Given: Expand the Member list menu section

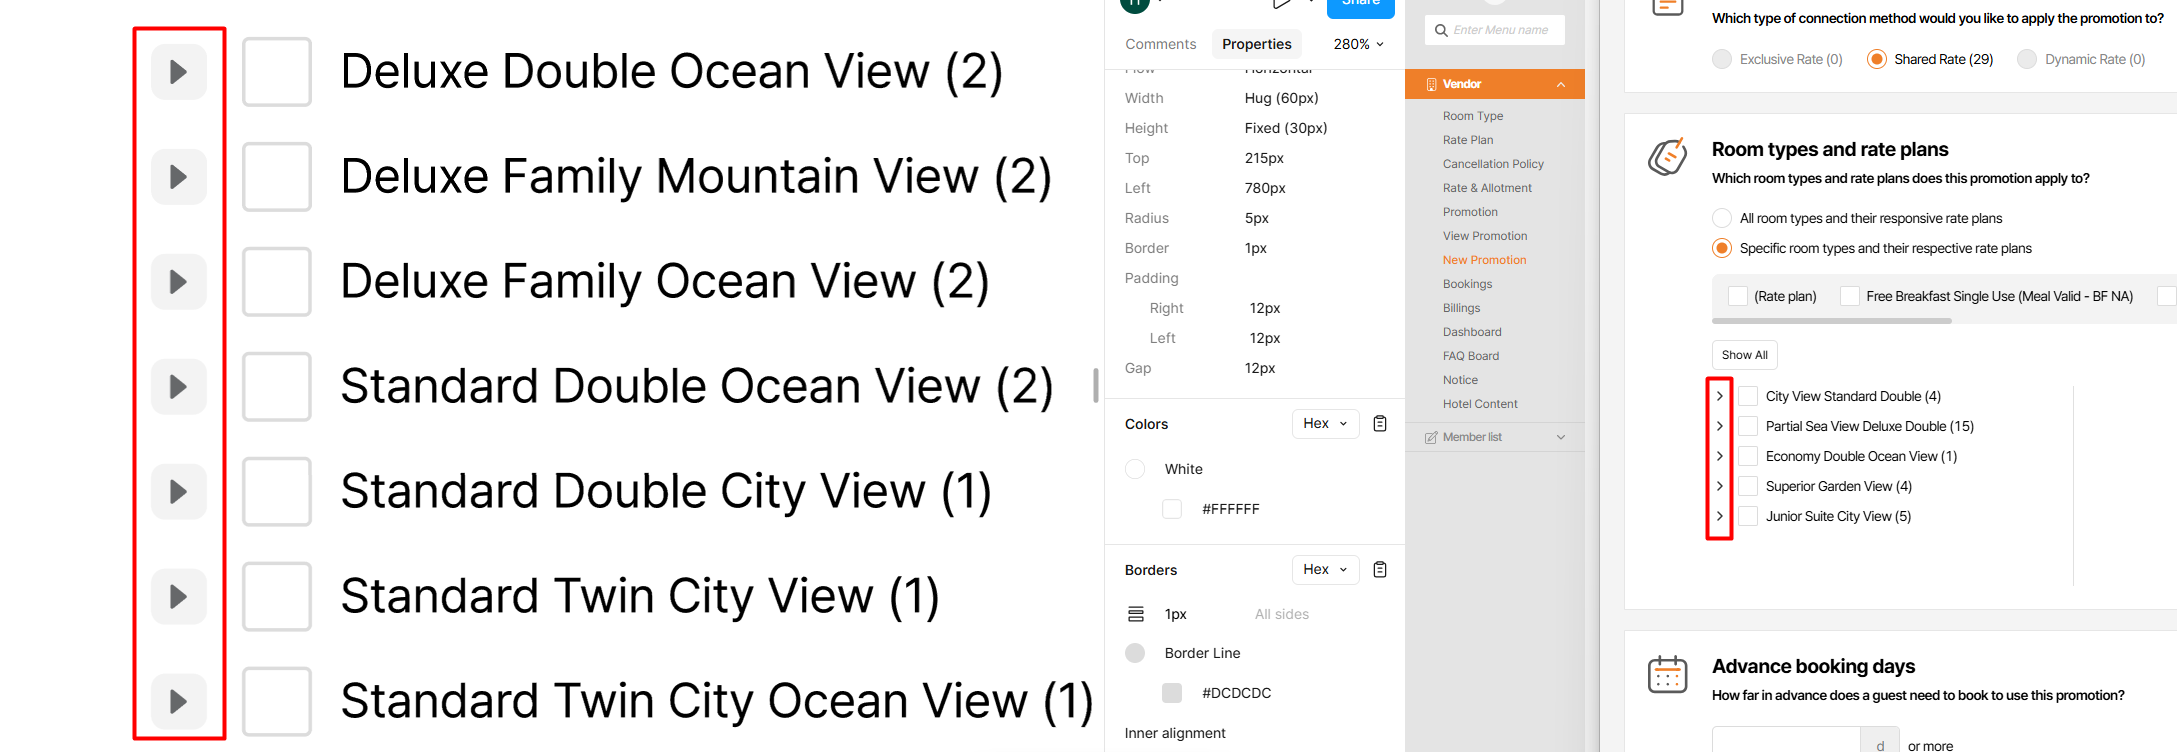Looking at the screenshot, I should point(1561,437).
